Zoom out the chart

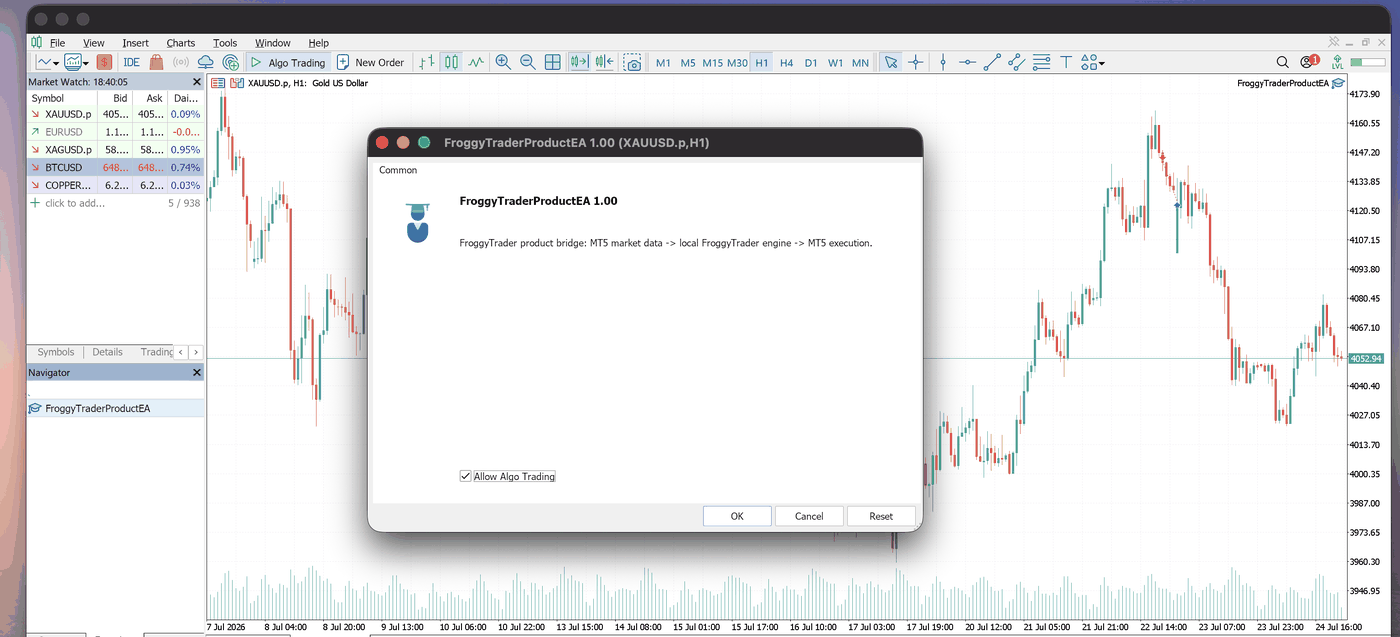pyautogui.click(x=527, y=62)
